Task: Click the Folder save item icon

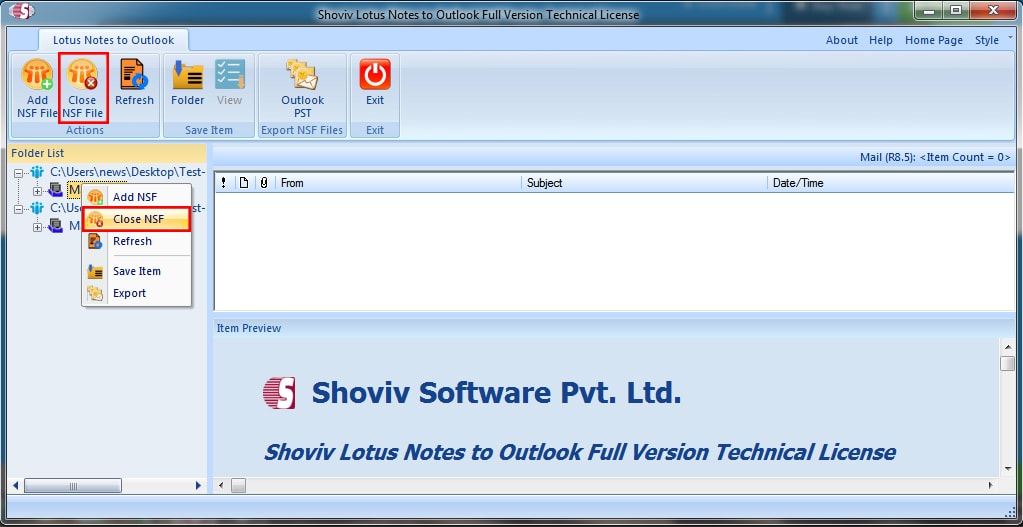Action: [188, 82]
